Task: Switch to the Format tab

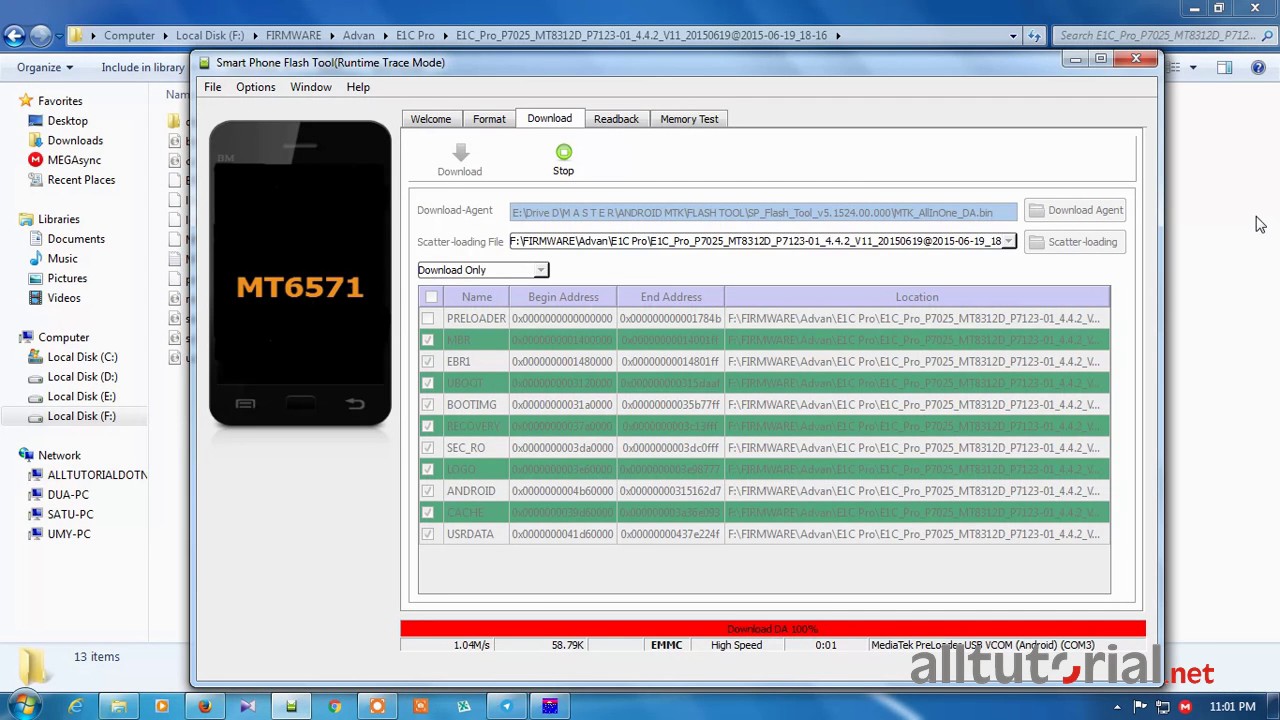Action: pos(489,119)
